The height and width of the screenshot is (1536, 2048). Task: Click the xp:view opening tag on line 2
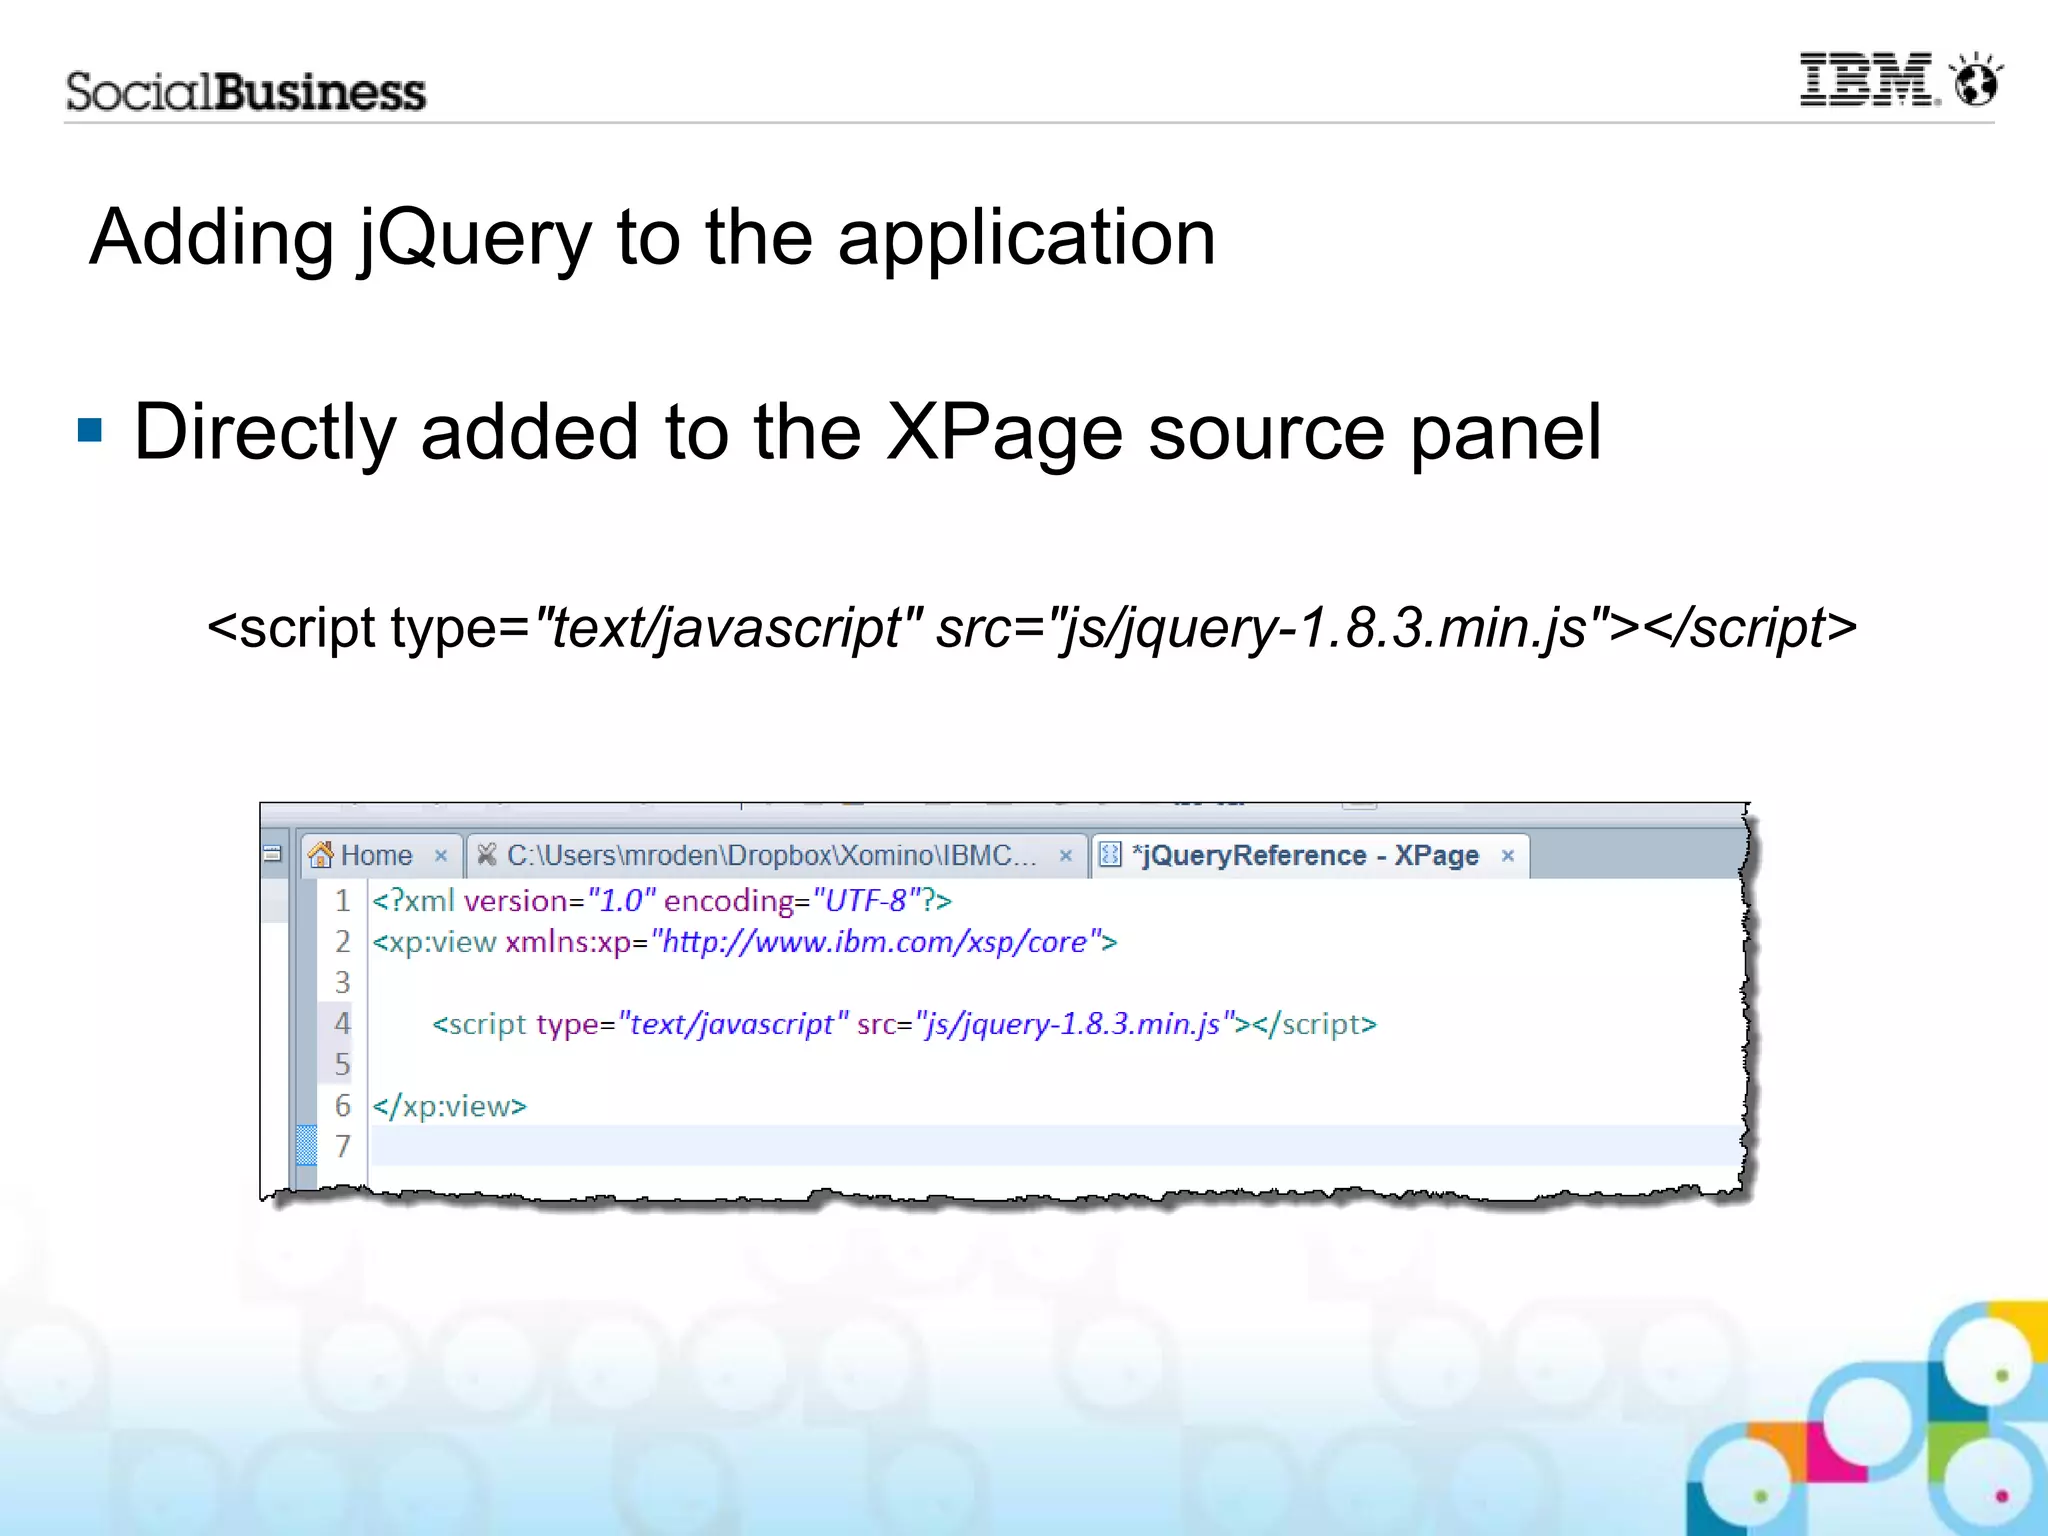tap(745, 942)
